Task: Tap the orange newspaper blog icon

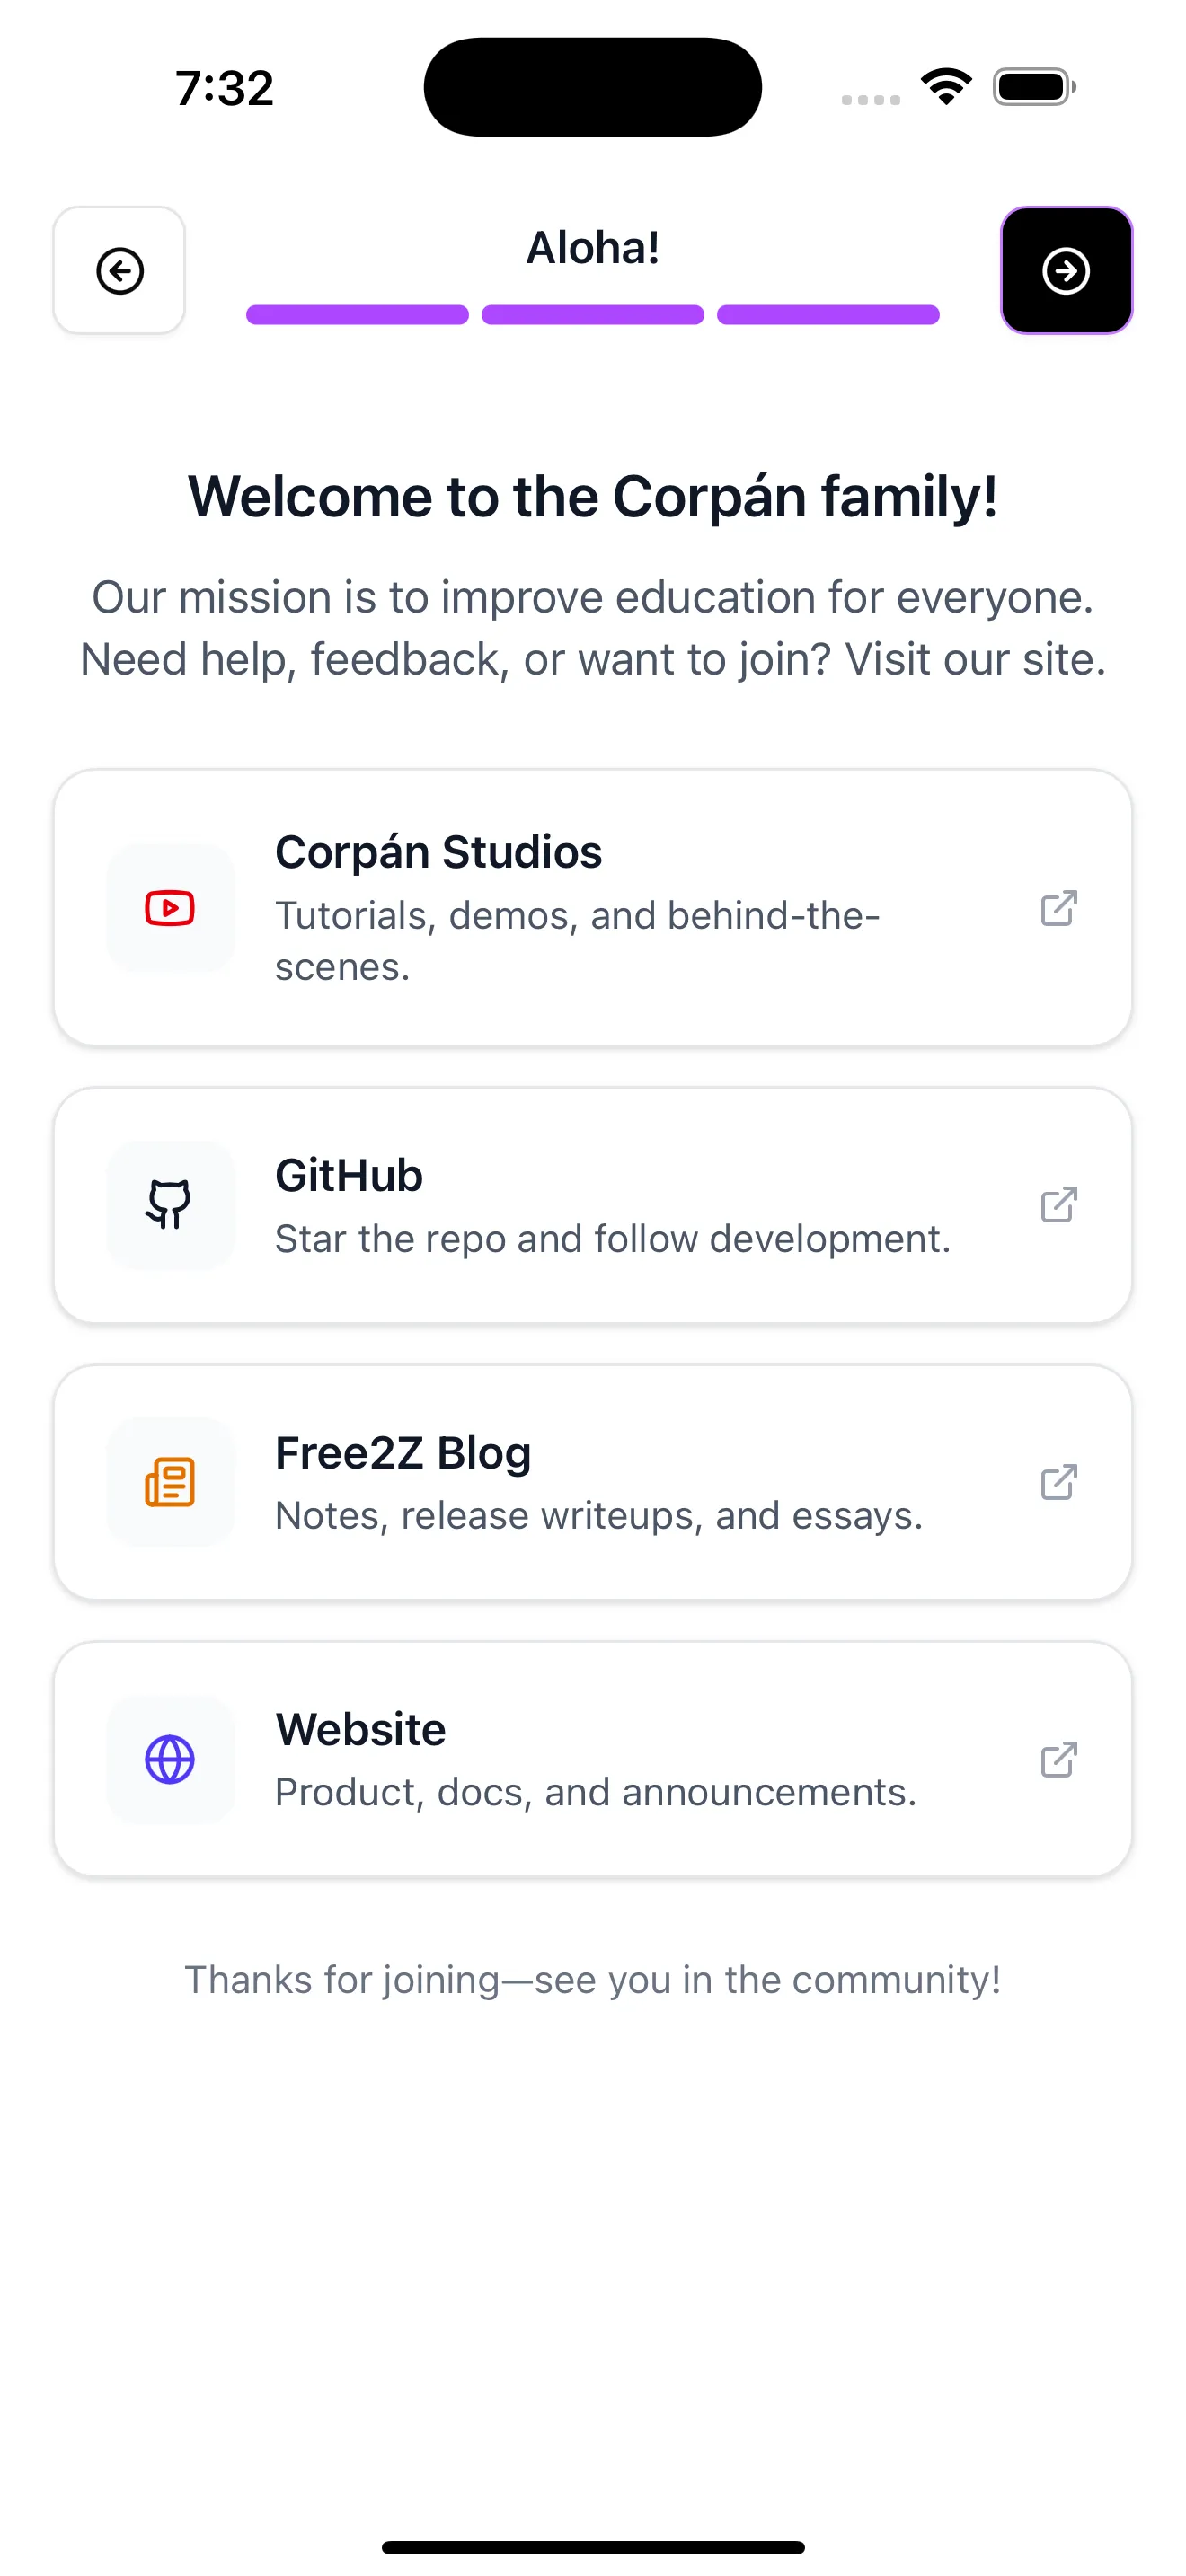Action: tap(170, 1482)
